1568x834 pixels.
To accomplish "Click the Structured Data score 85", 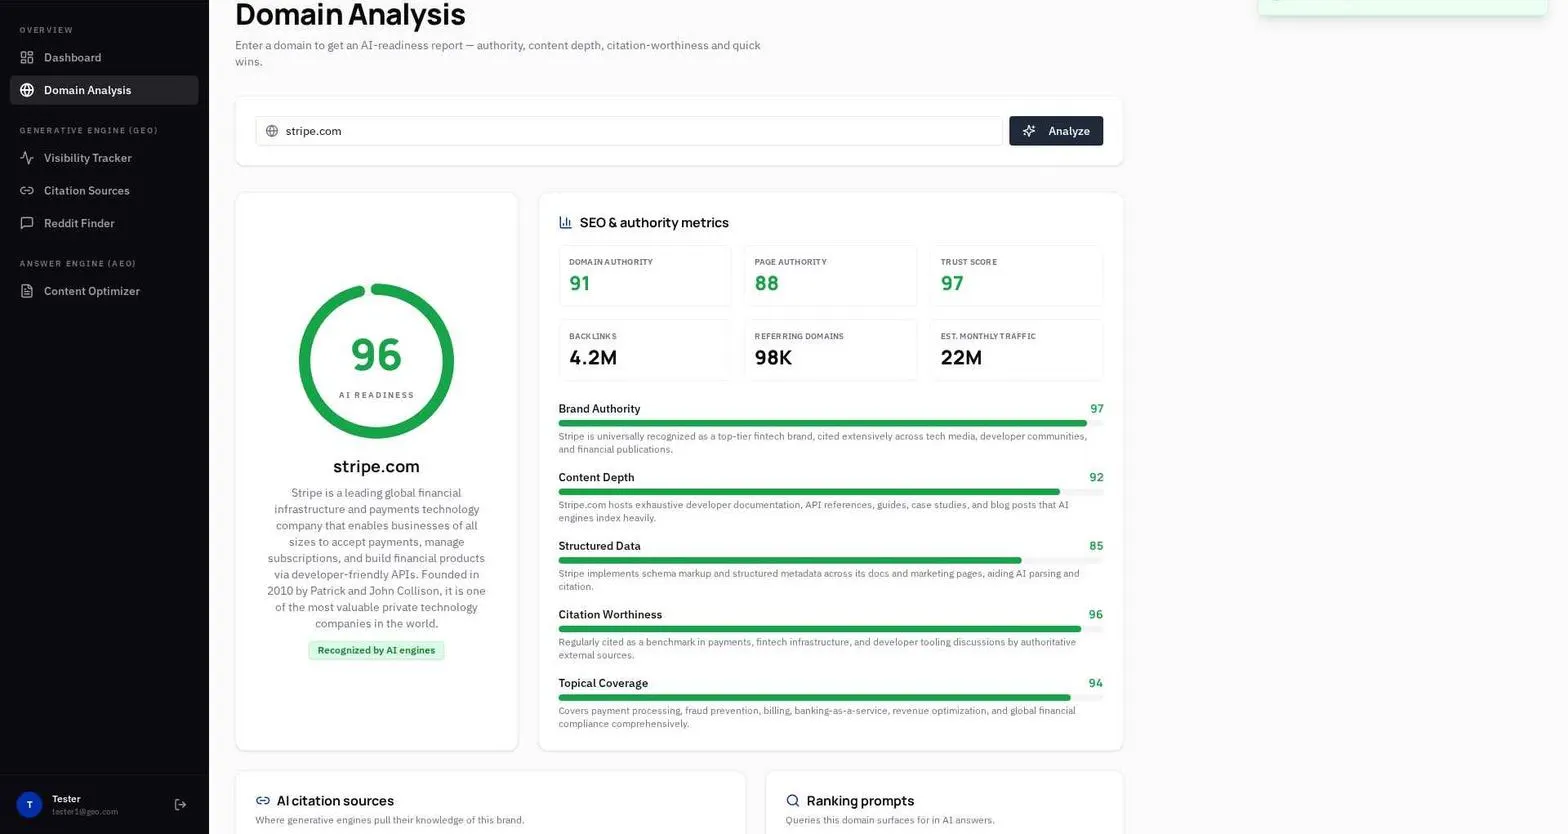I will pyautogui.click(x=1096, y=546).
